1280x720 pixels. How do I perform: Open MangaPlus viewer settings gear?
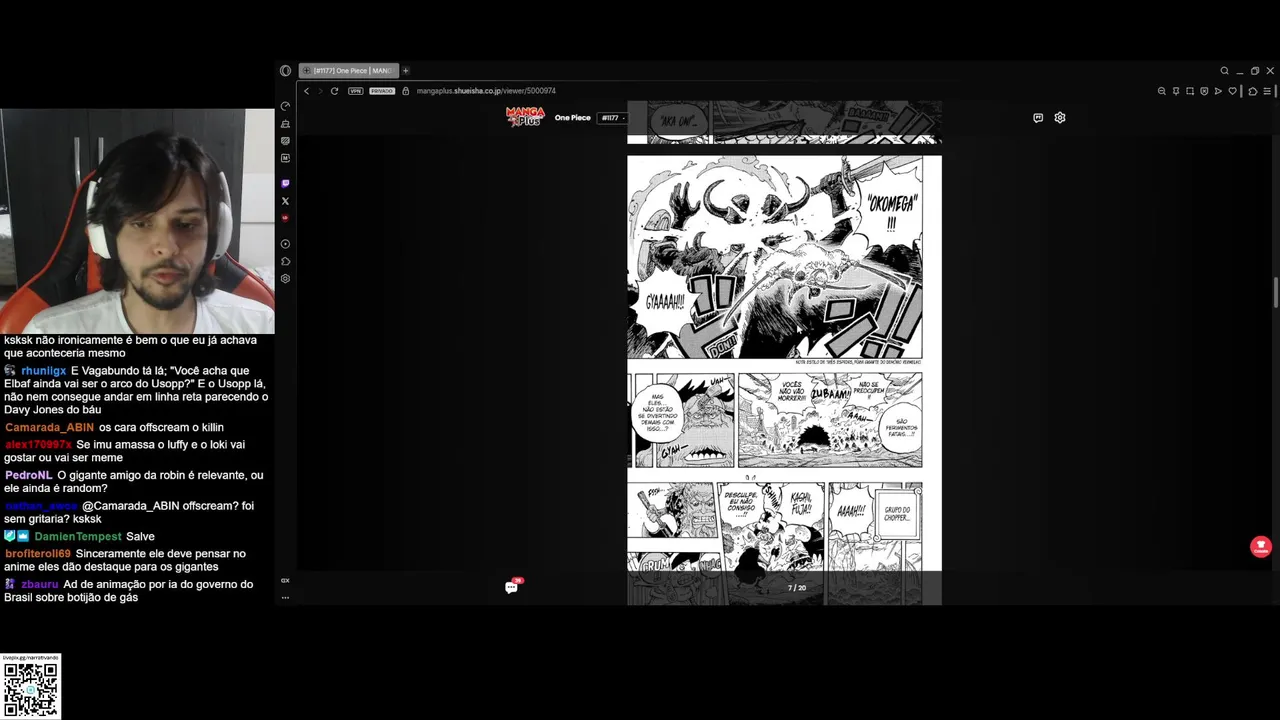pyautogui.click(x=1060, y=118)
